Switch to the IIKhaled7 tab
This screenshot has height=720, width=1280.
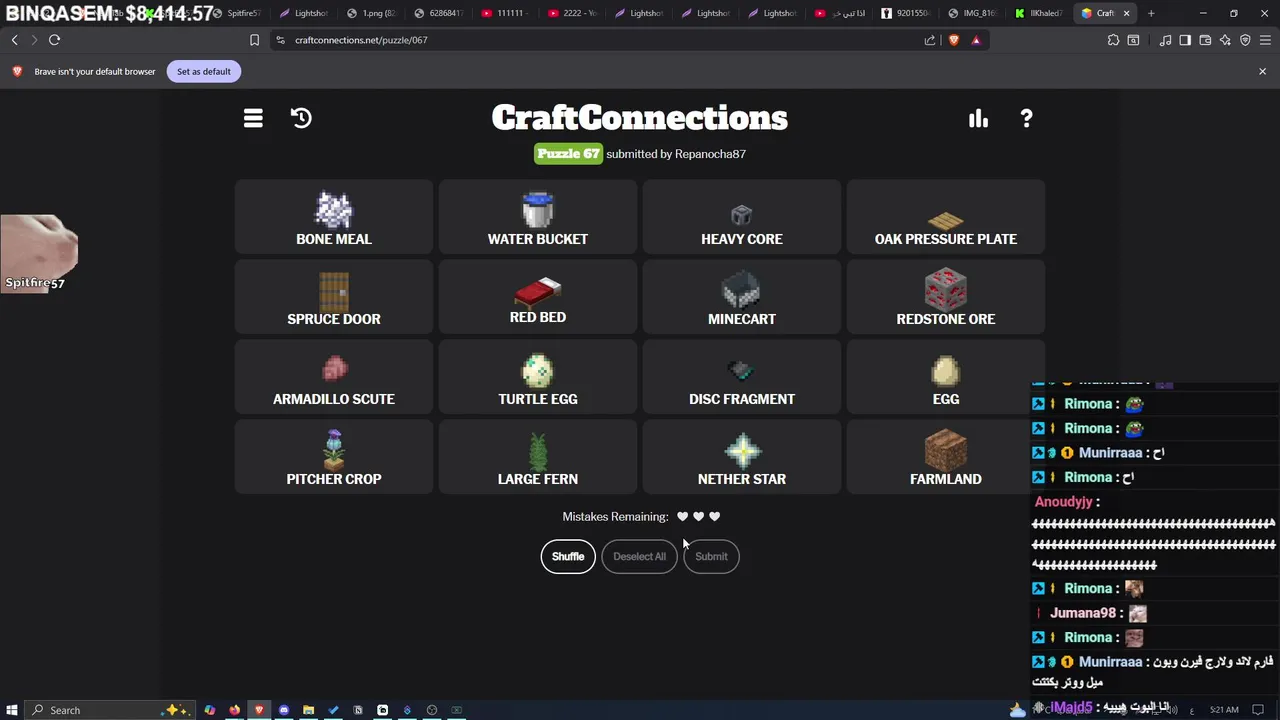pos(1040,13)
